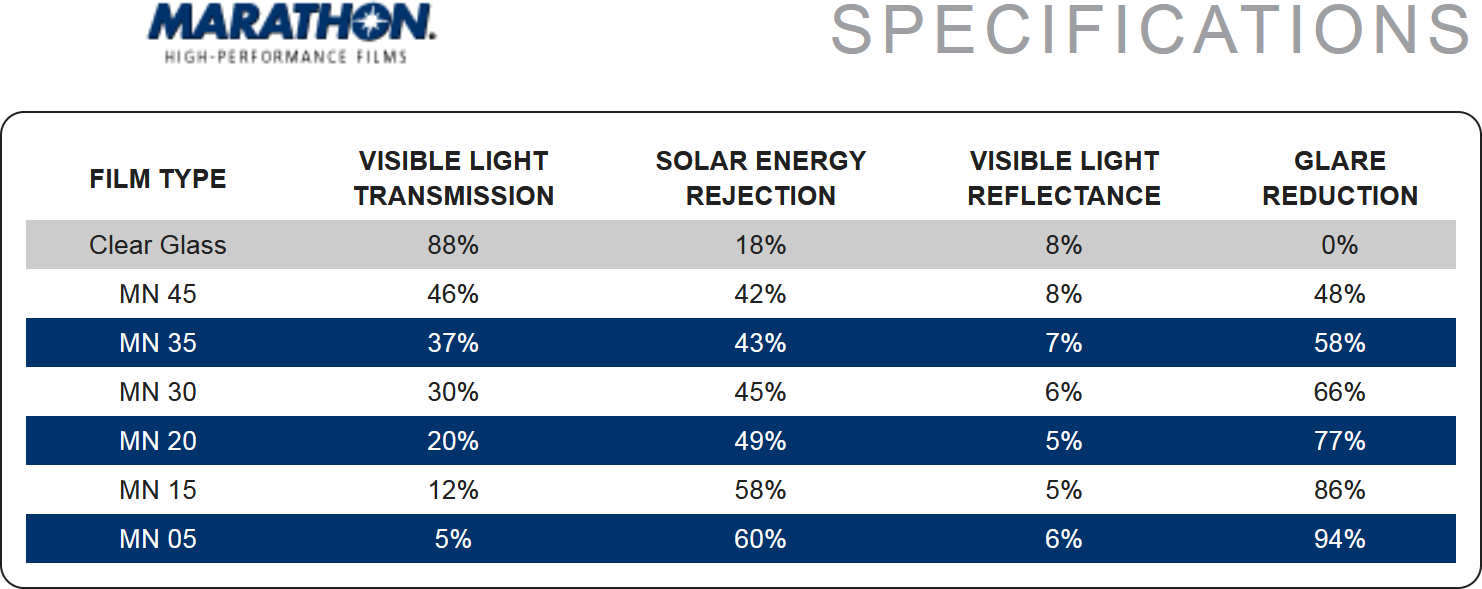Screen dimensions: 1482x589
Task: Click MN 15's 58% solar energy rejection
Action: tap(760, 490)
